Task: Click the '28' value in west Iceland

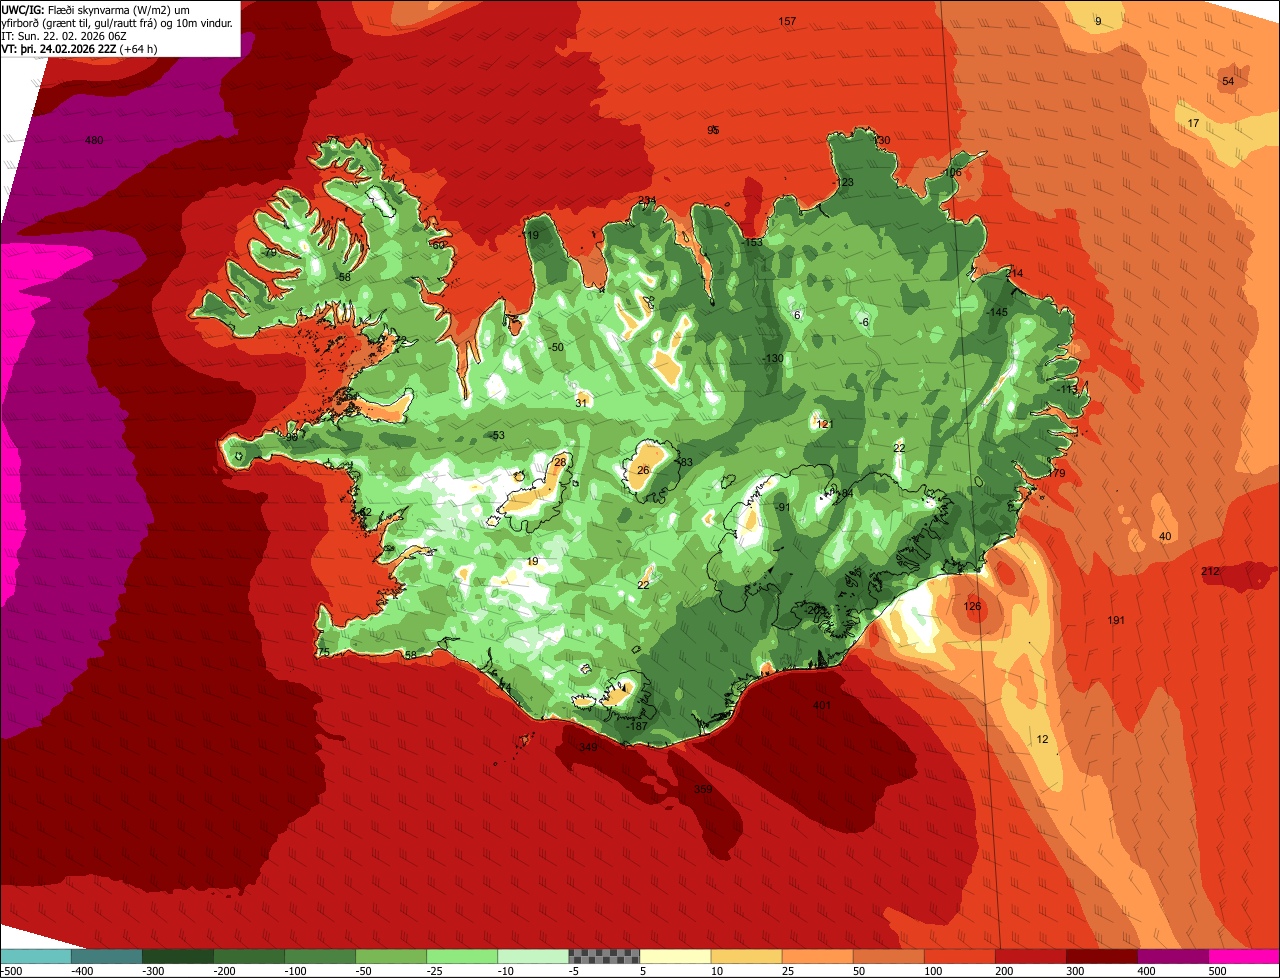Action: pyautogui.click(x=560, y=461)
